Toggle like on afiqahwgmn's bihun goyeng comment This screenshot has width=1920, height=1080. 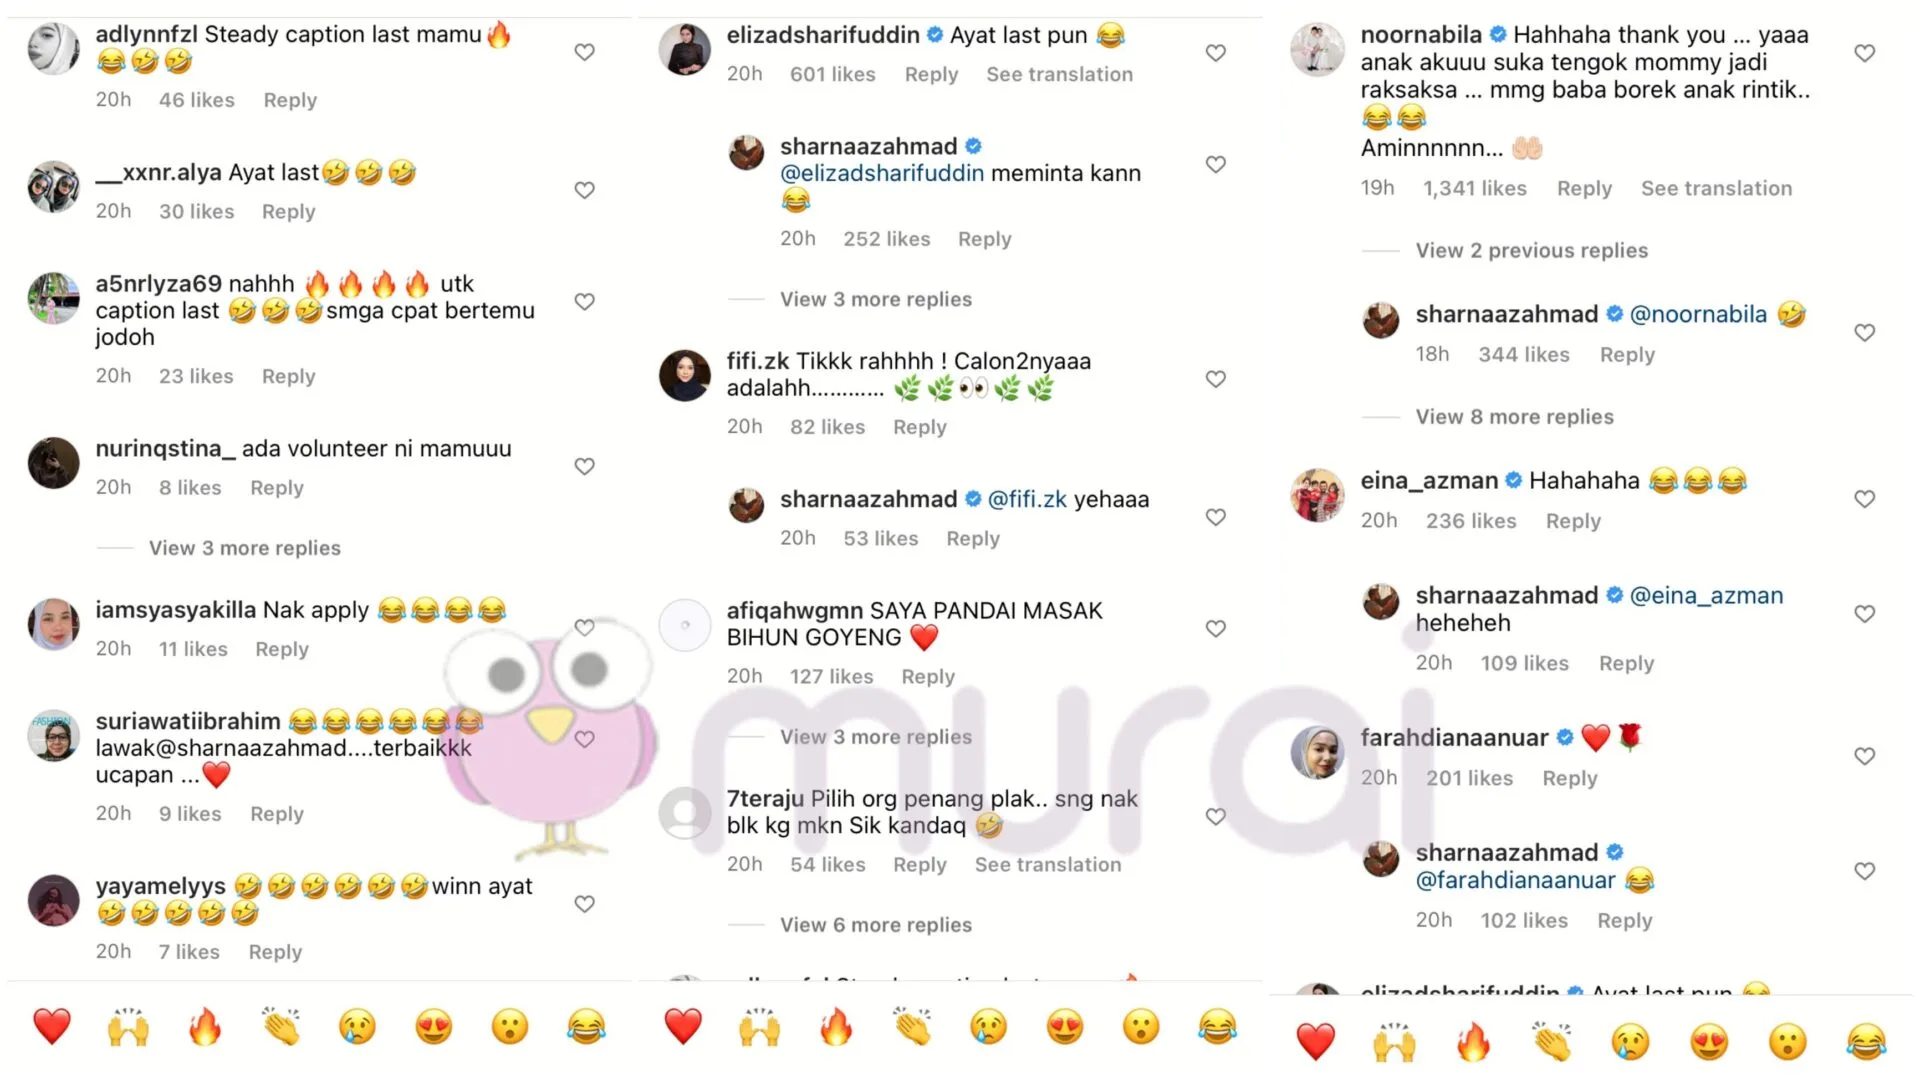1216,629
